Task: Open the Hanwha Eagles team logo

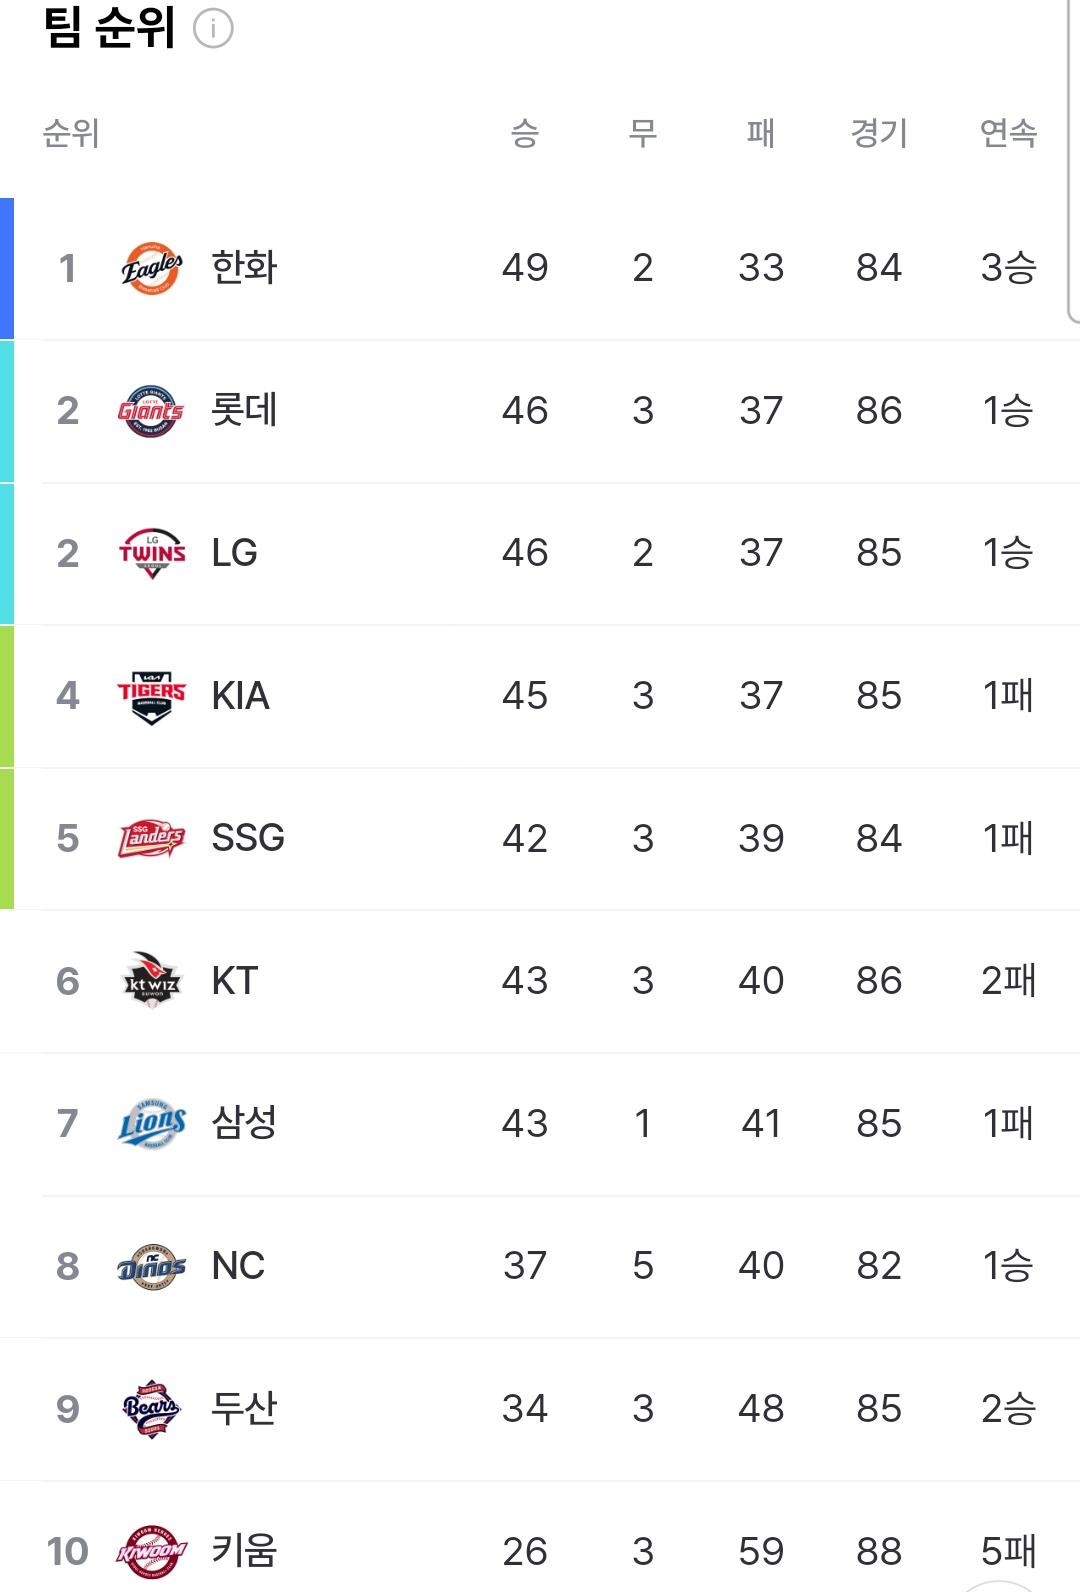Action: (x=152, y=268)
